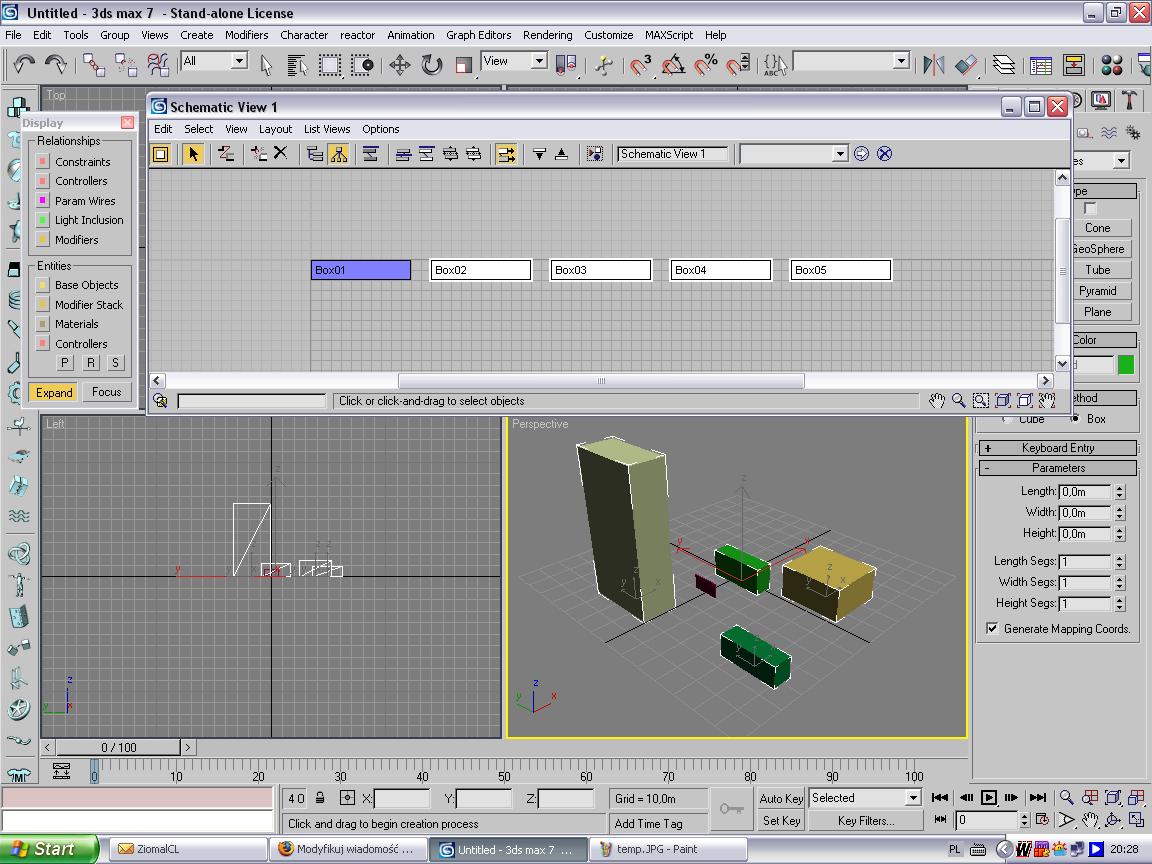1152x864 pixels.
Task: Click the Length spinner arrows
Action: click(x=1120, y=492)
